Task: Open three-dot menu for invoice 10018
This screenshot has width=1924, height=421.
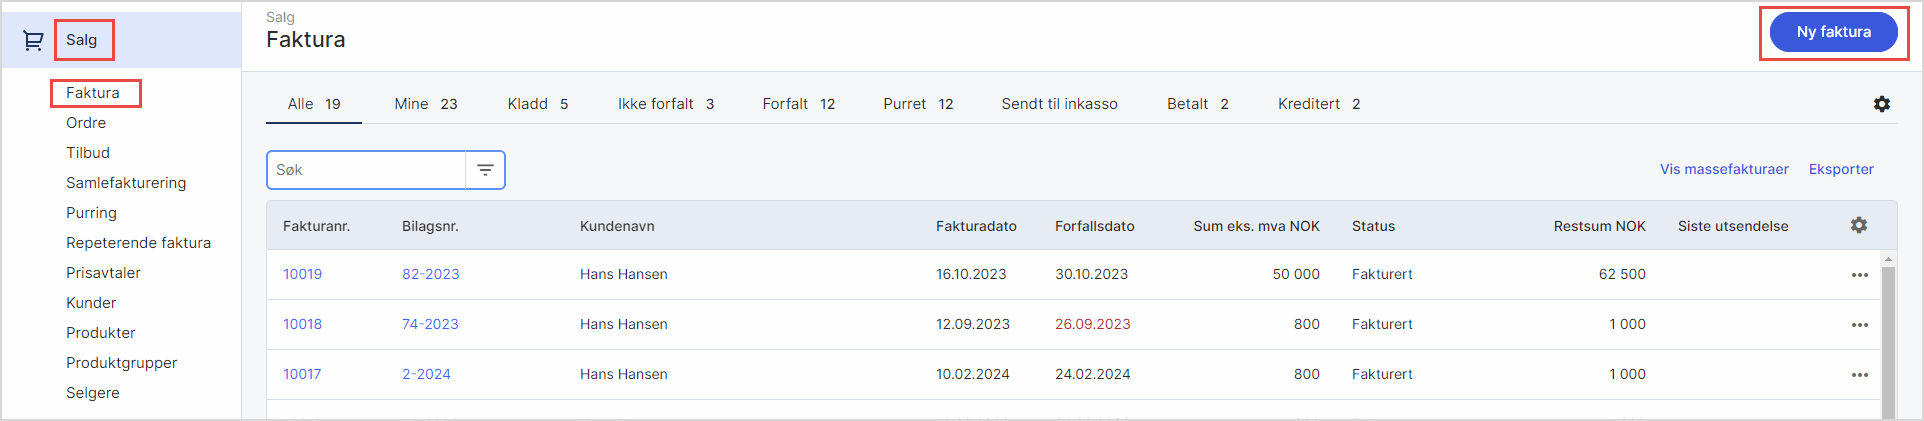Action: [1859, 325]
